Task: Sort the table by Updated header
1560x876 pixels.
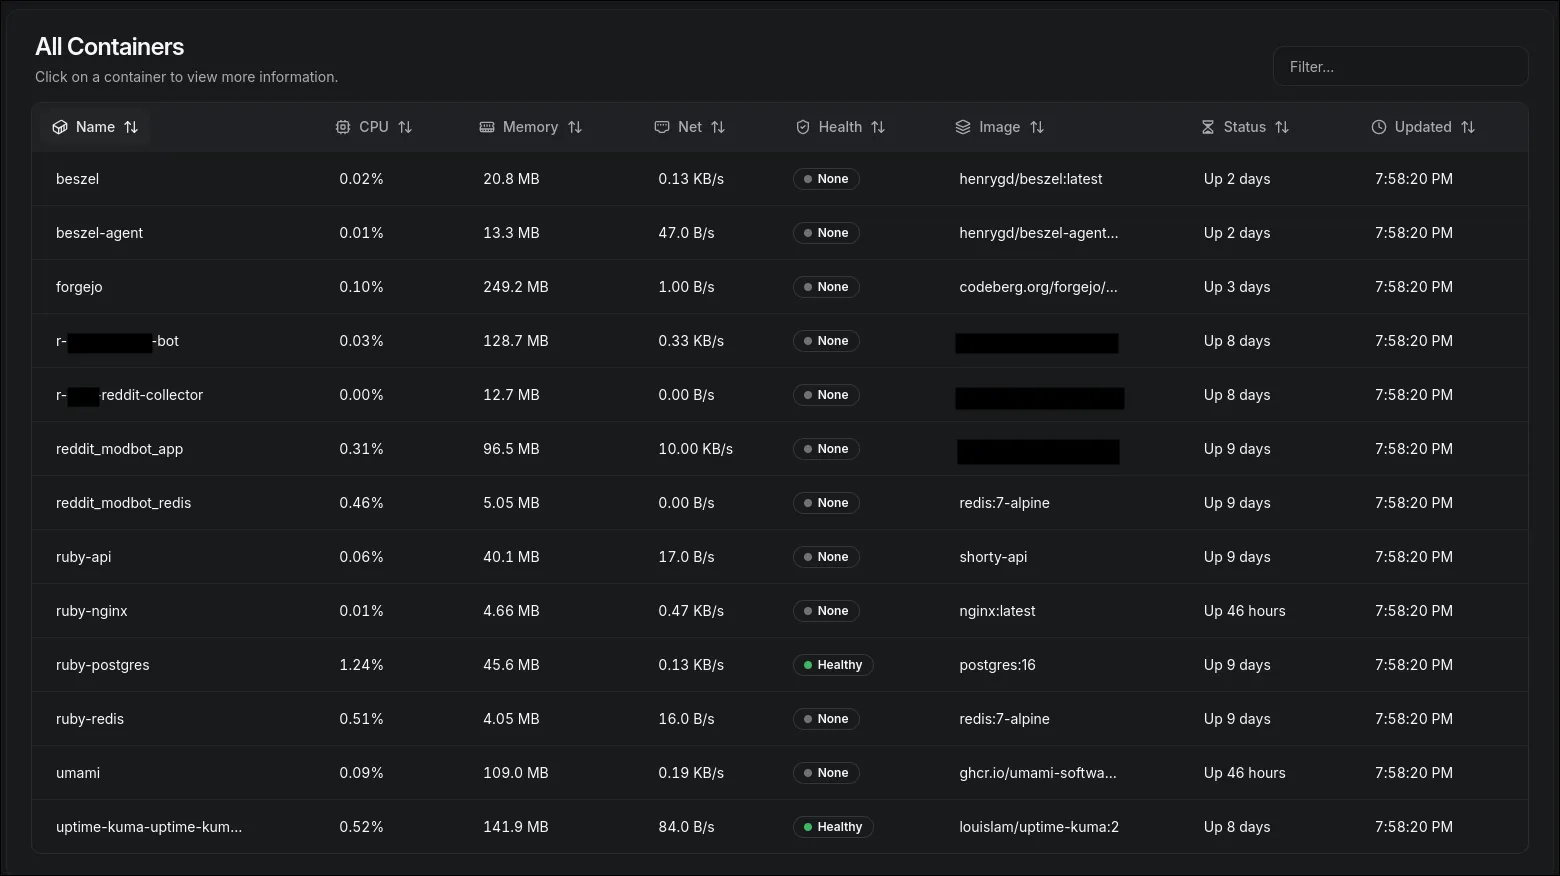Action: point(1423,127)
